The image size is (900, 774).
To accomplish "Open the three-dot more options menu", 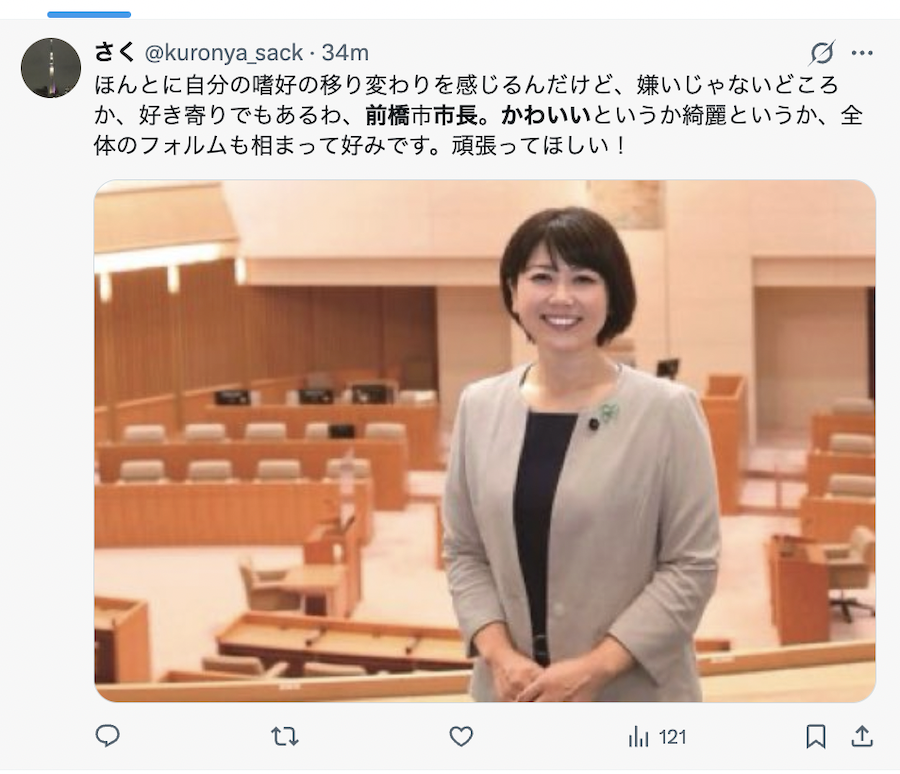I will (862, 53).
